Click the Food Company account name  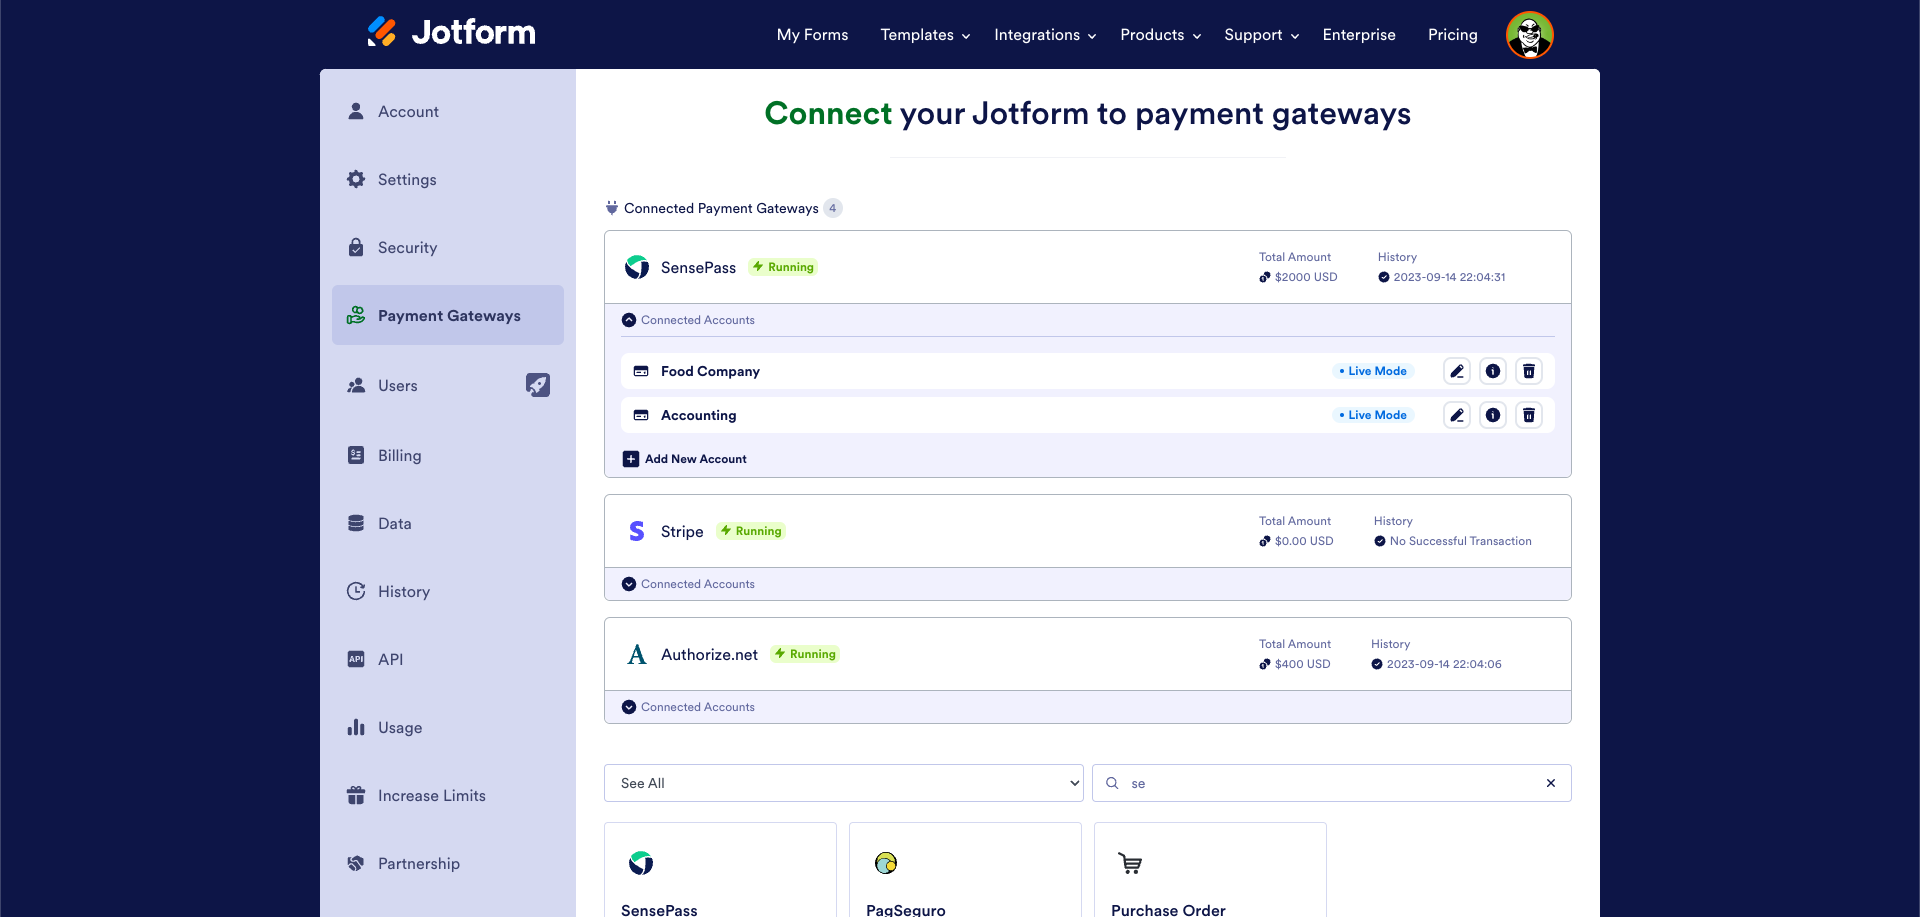coord(710,371)
